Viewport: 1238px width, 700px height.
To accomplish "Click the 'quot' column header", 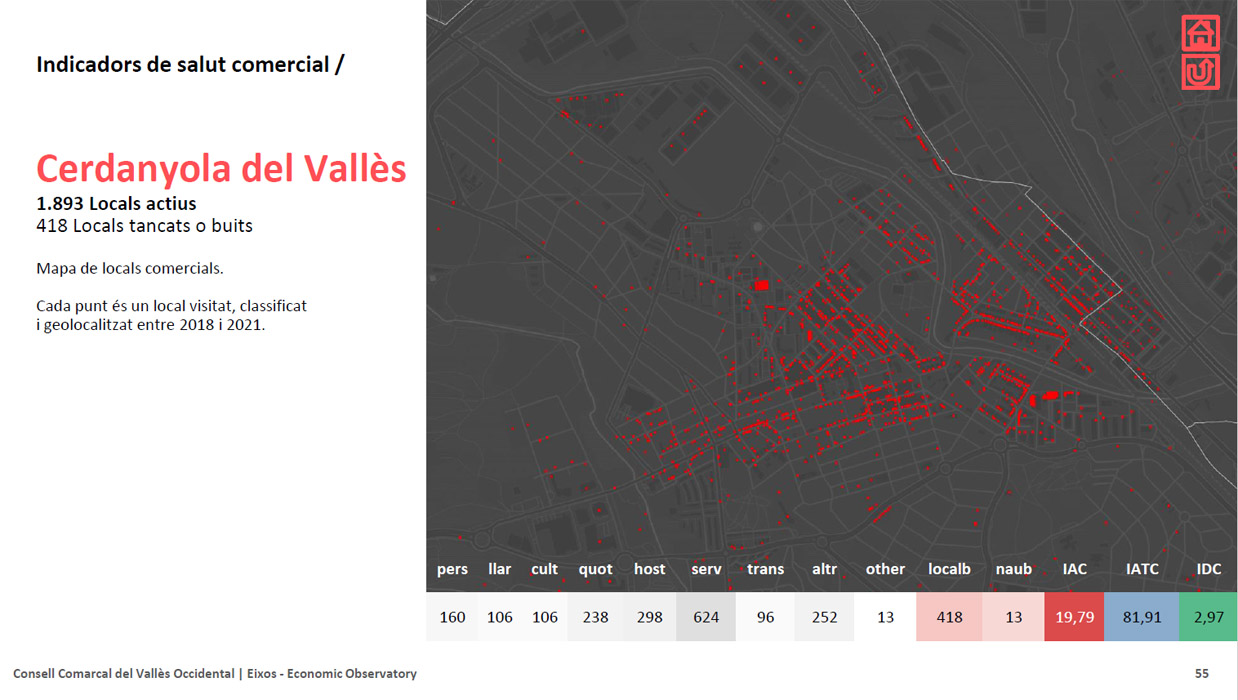I will pos(596,569).
